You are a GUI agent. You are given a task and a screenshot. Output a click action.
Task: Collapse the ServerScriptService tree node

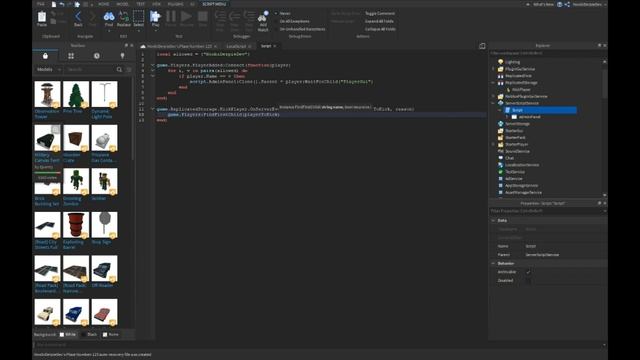[493, 103]
